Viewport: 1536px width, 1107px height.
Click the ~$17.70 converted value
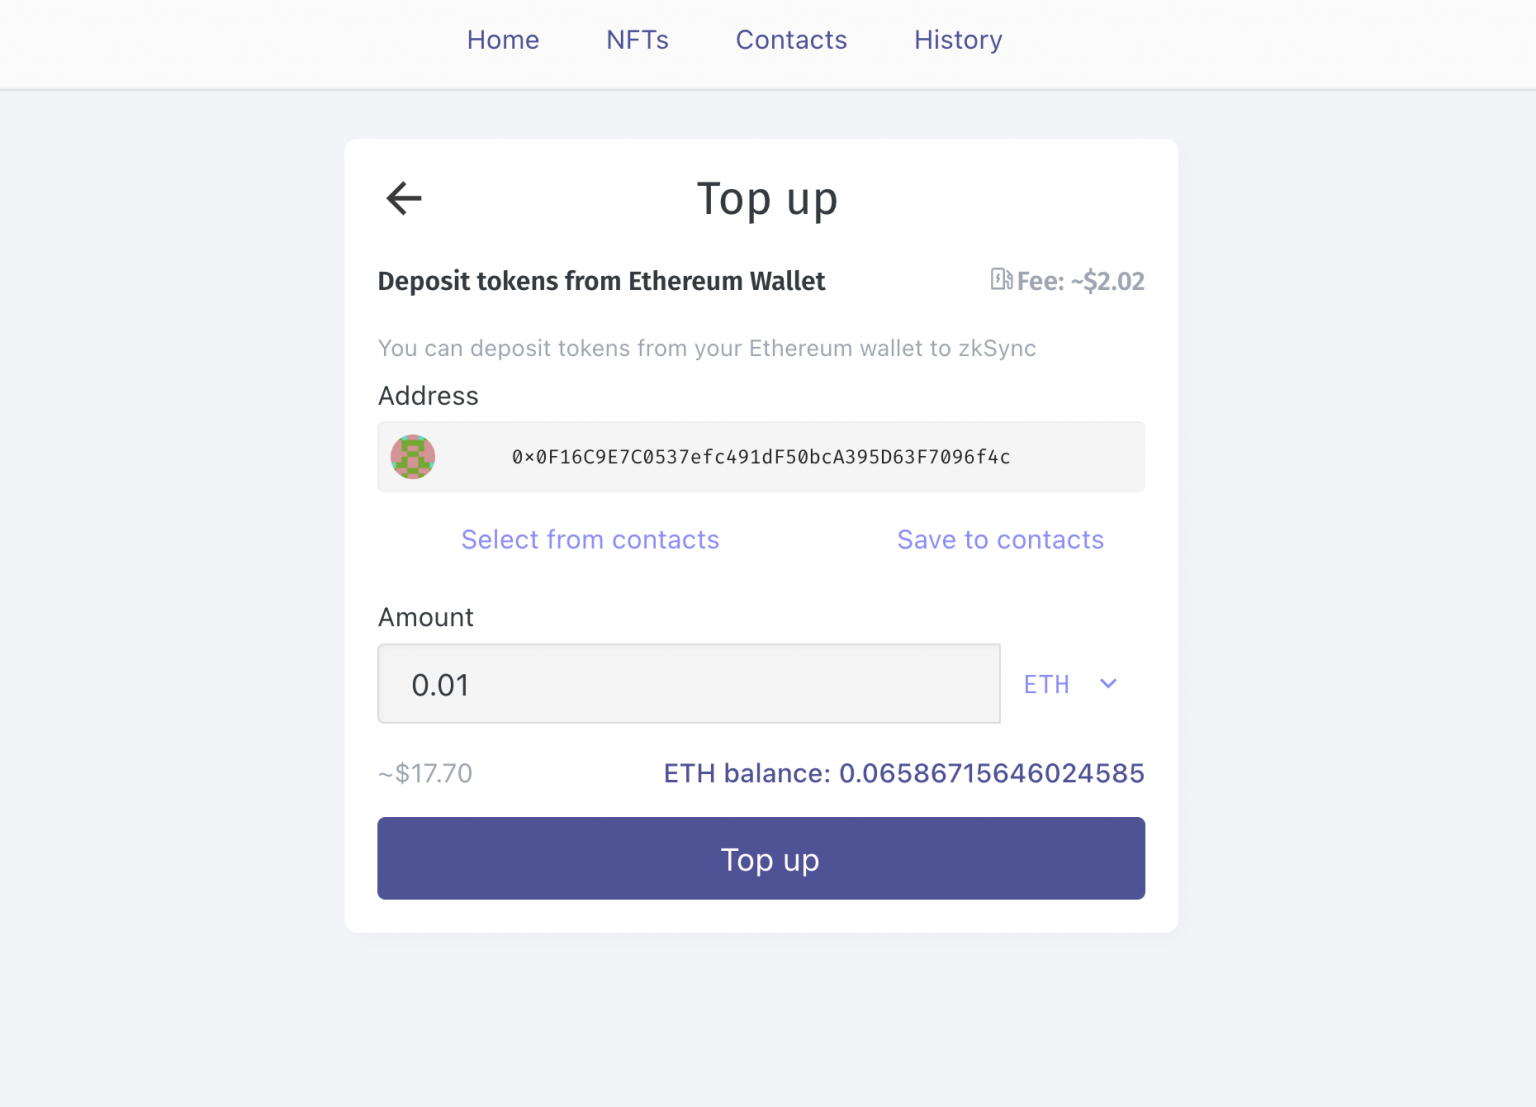pyautogui.click(x=425, y=773)
